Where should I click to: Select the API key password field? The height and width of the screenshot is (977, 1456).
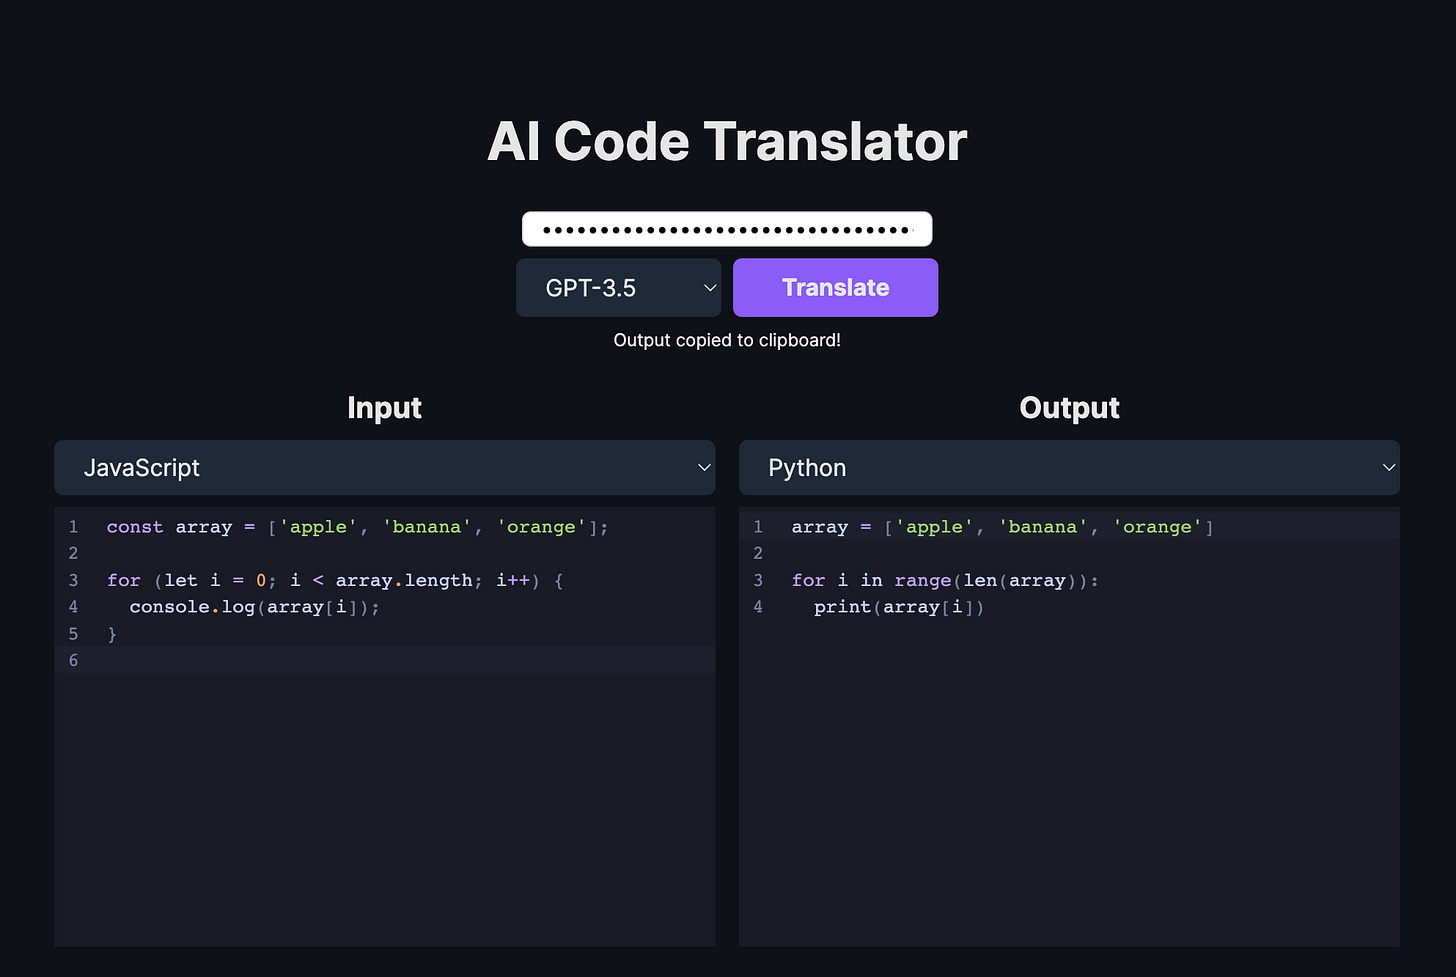coord(727,228)
